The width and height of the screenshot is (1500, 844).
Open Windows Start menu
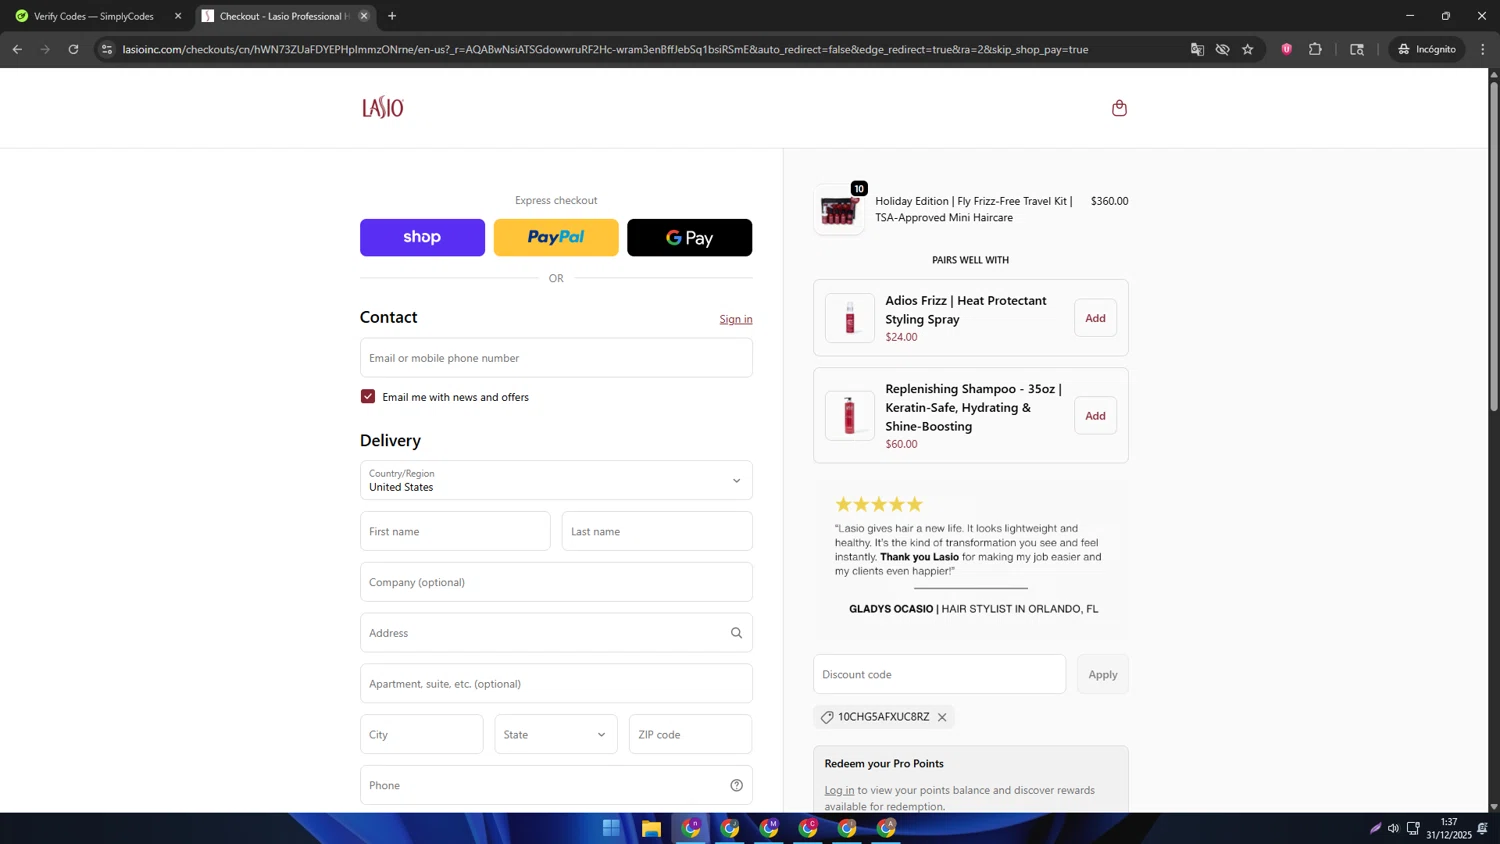611,828
